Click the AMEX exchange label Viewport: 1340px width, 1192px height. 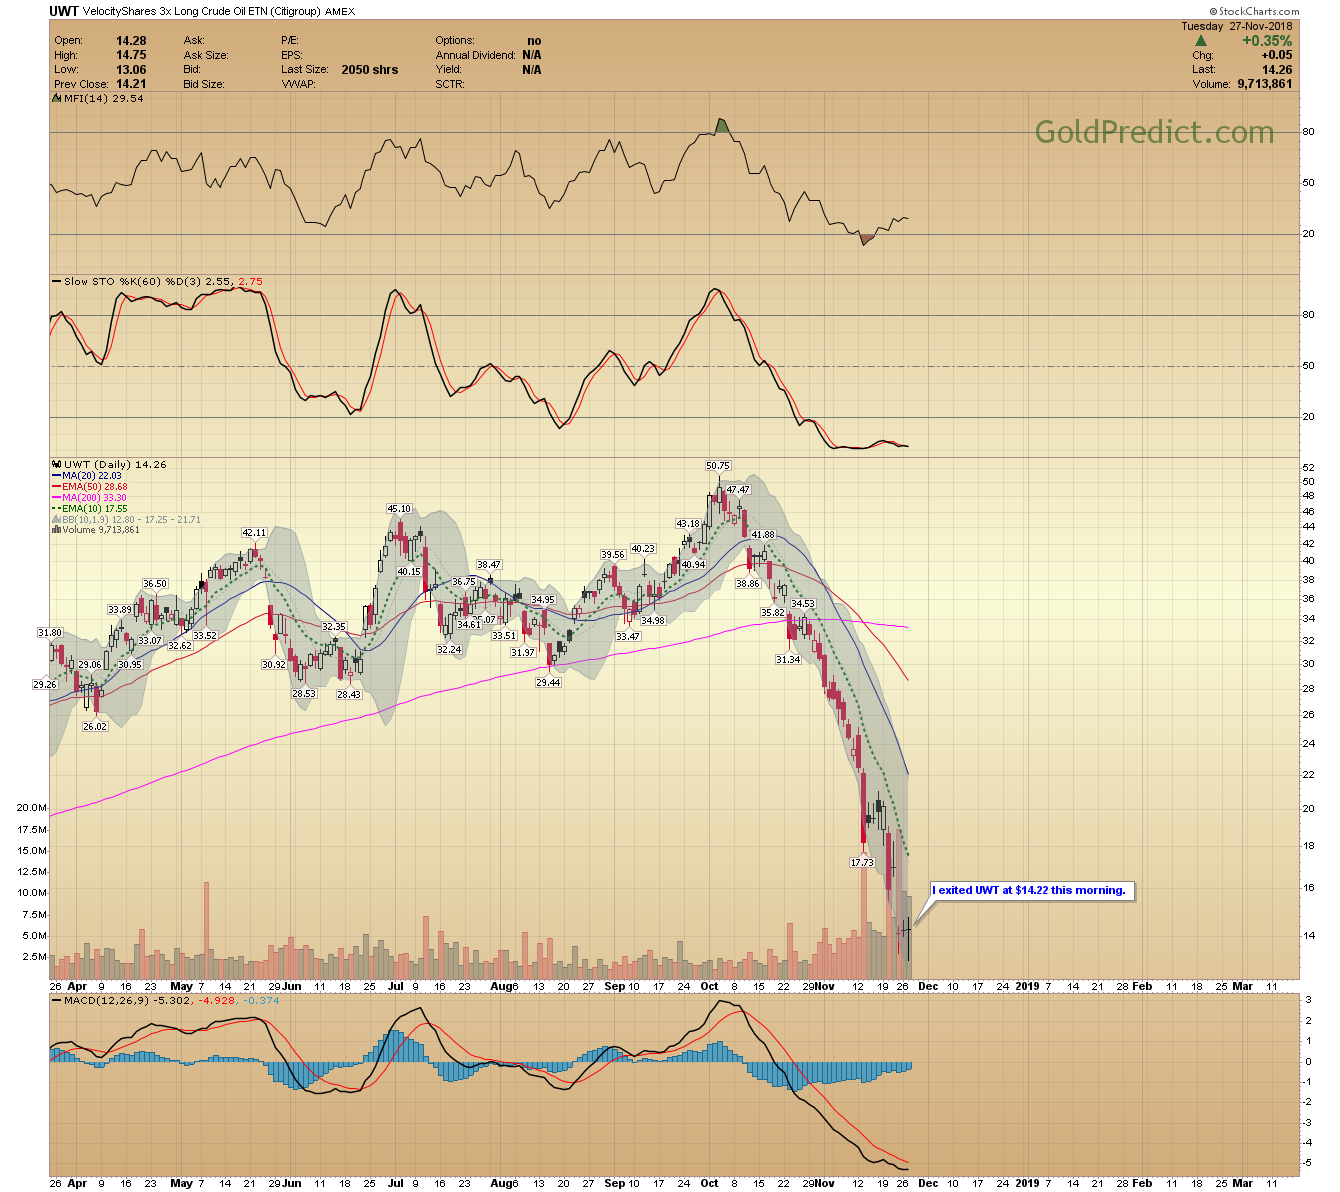coord(340,12)
